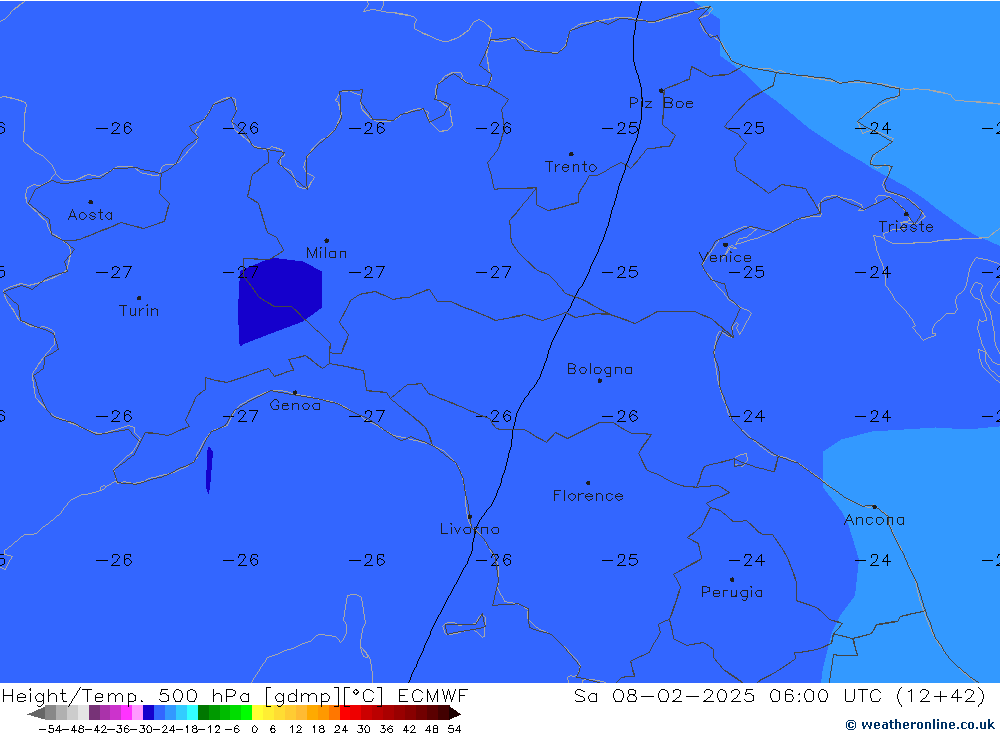The height and width of the screenshot is (733, 1000).
Task: Click the Ancona city marker dot
Action: tap(874, 507)
